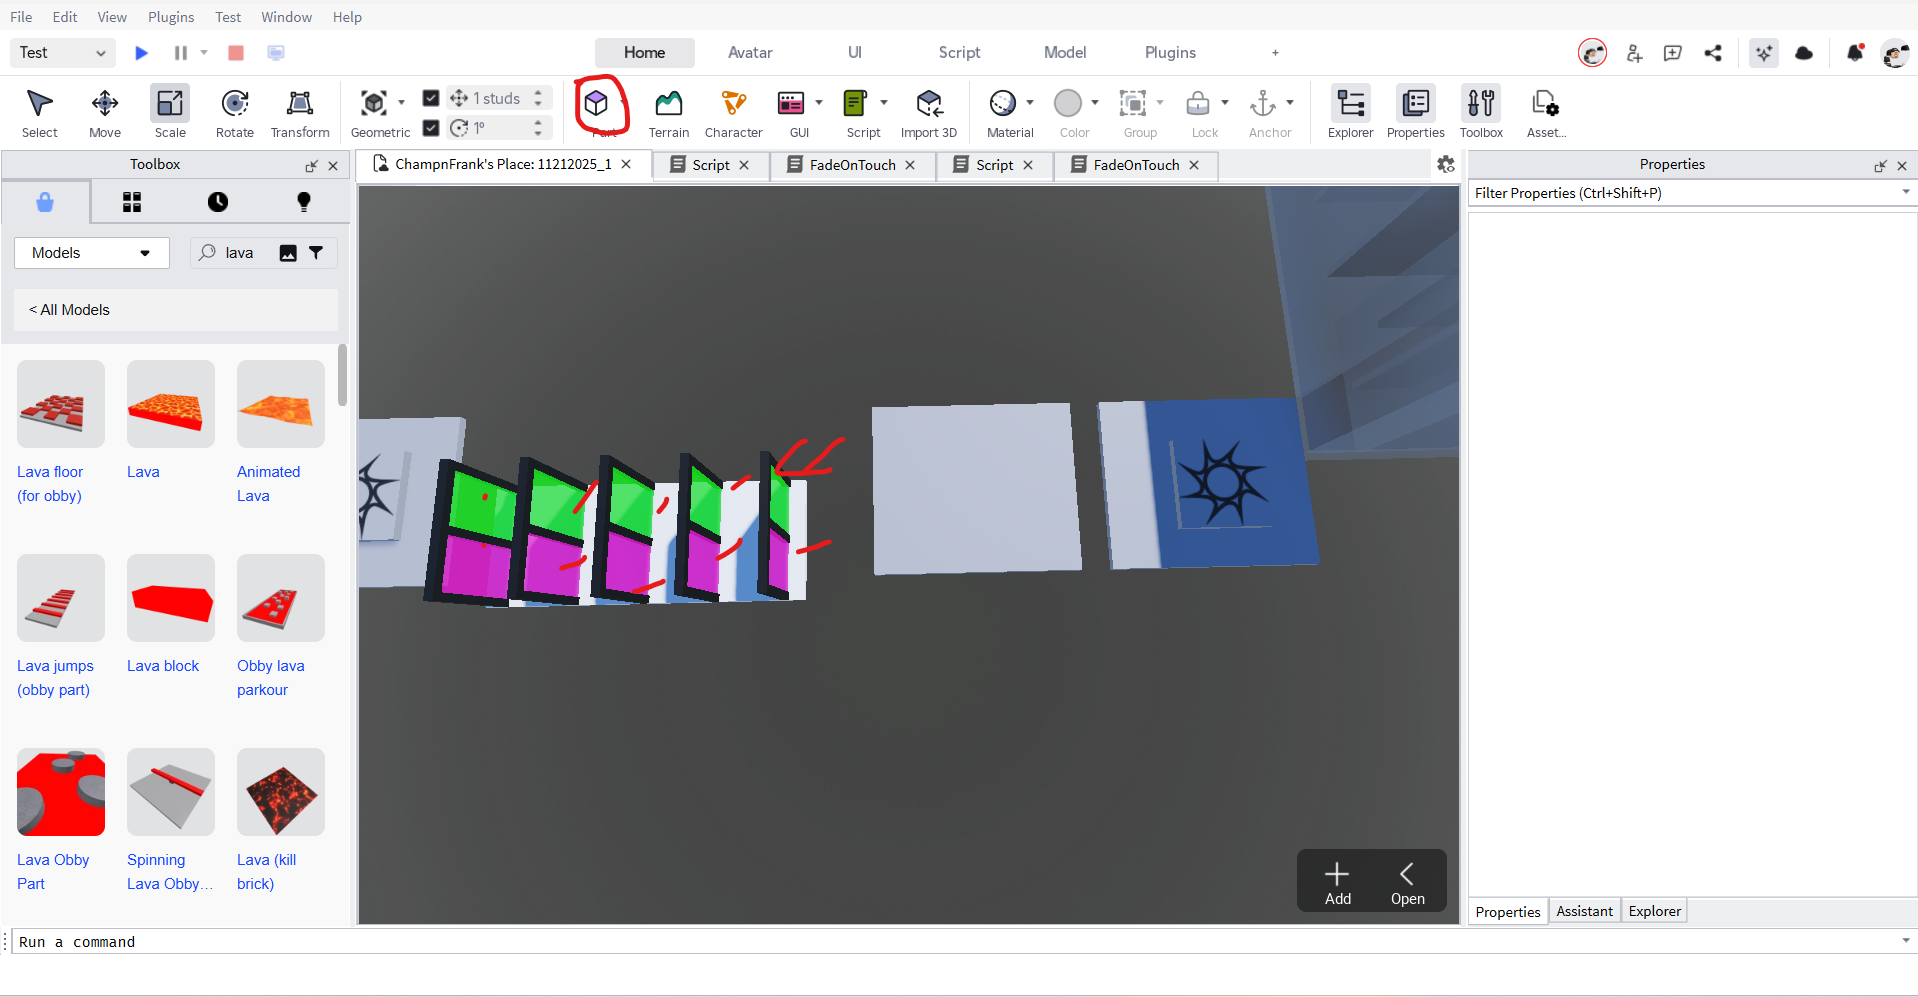Open the Models category dropdown
The image size is (1918, 997).
click(x=92, y=253)
